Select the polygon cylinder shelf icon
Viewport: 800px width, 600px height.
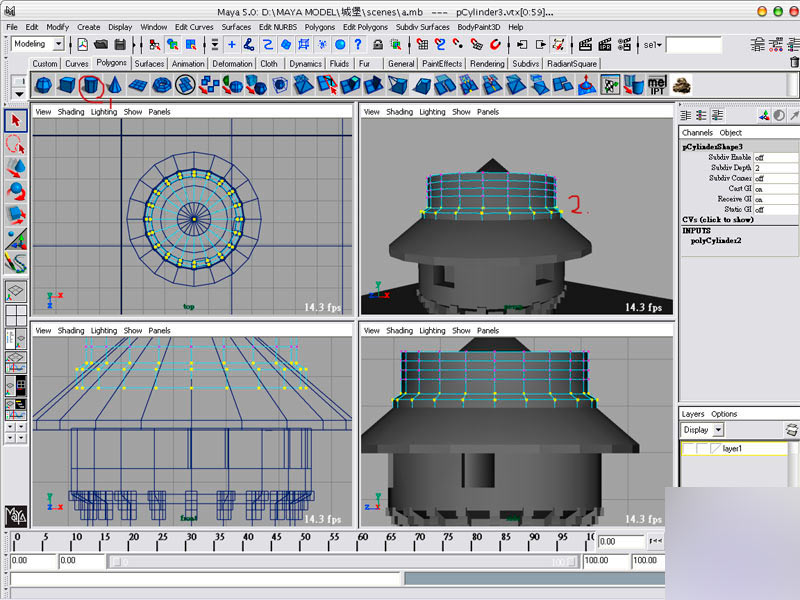pos(91,86)
